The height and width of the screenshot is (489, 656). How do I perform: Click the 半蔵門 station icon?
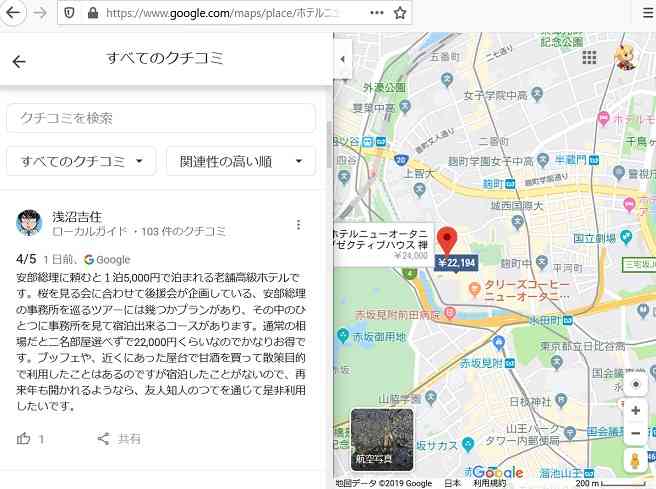pos(594,160)
